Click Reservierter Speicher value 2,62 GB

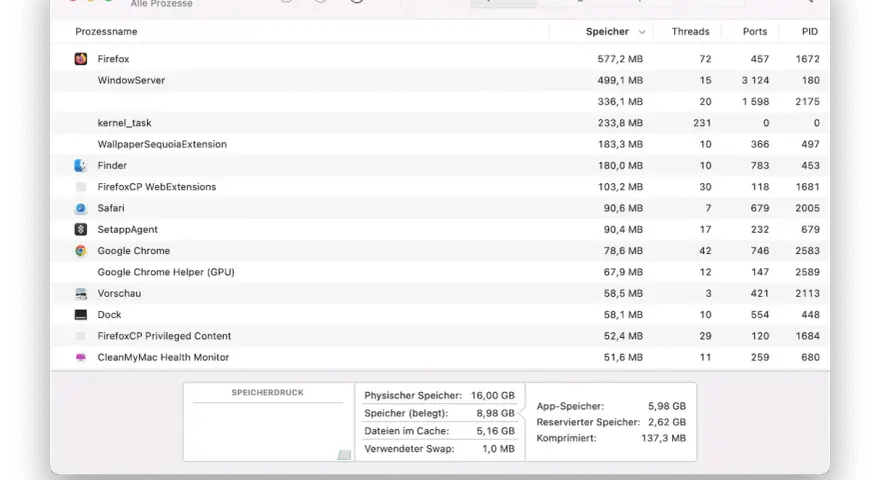[x=667, y=422]
